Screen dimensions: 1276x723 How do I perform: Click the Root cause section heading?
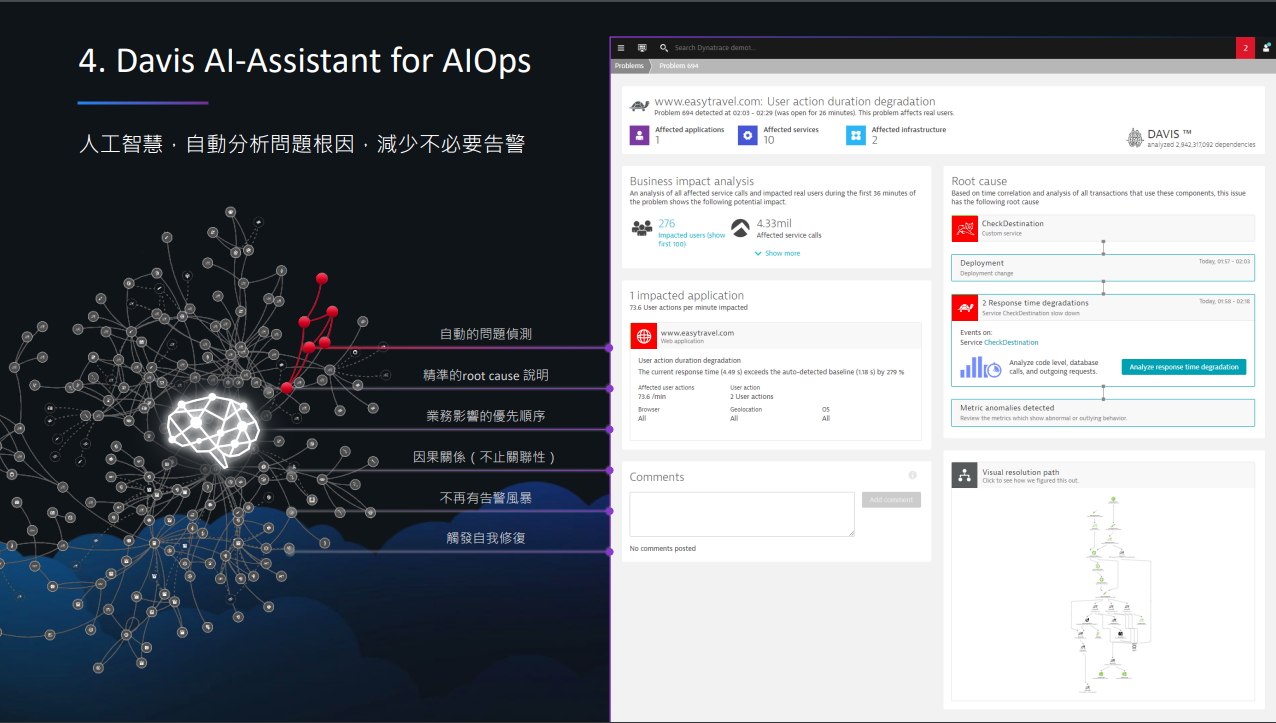(979, 182)
